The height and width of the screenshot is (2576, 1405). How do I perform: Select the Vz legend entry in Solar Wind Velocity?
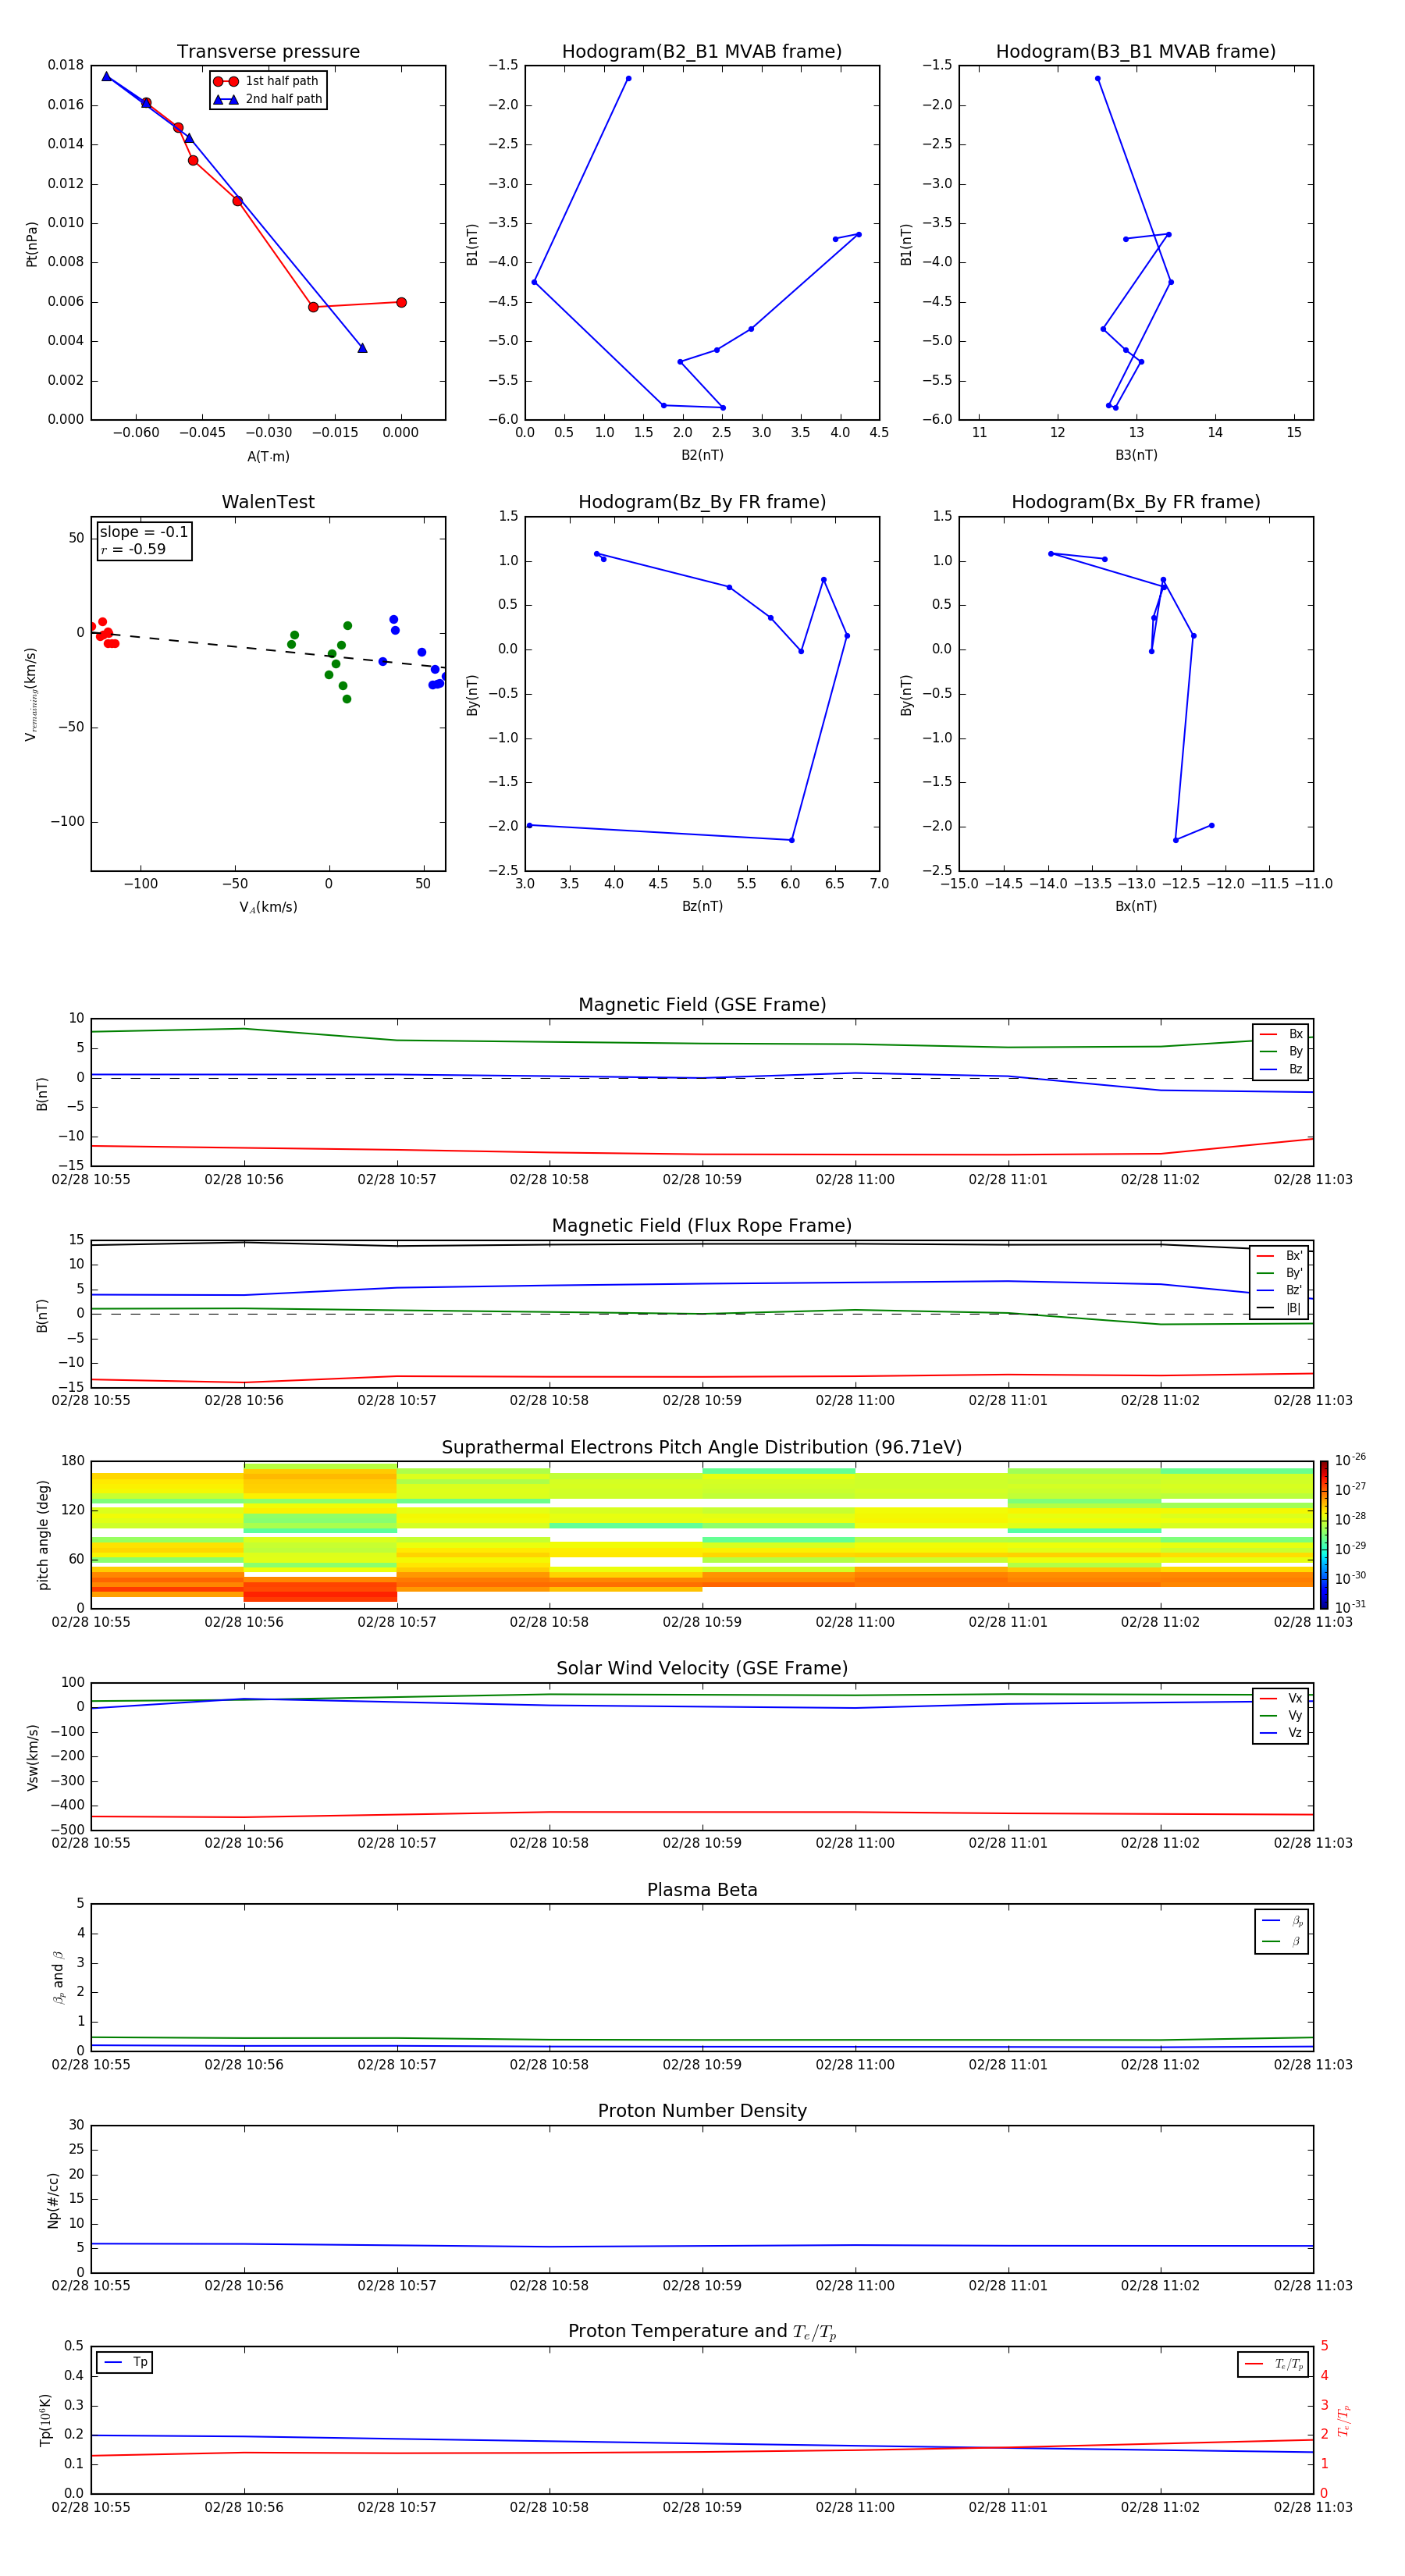pyautogui.click(x=1281, y=1732)
